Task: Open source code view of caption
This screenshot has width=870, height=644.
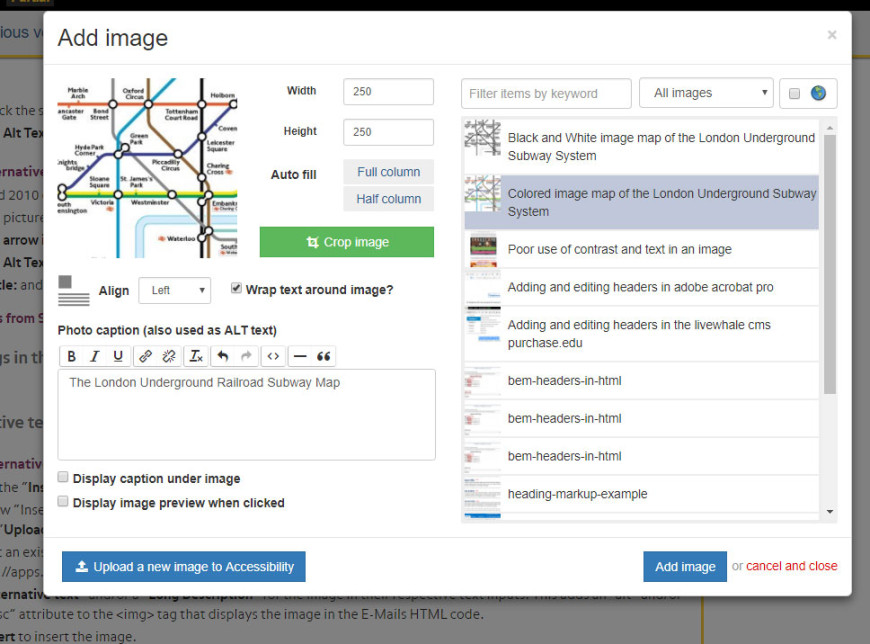Action: [273, 356]
